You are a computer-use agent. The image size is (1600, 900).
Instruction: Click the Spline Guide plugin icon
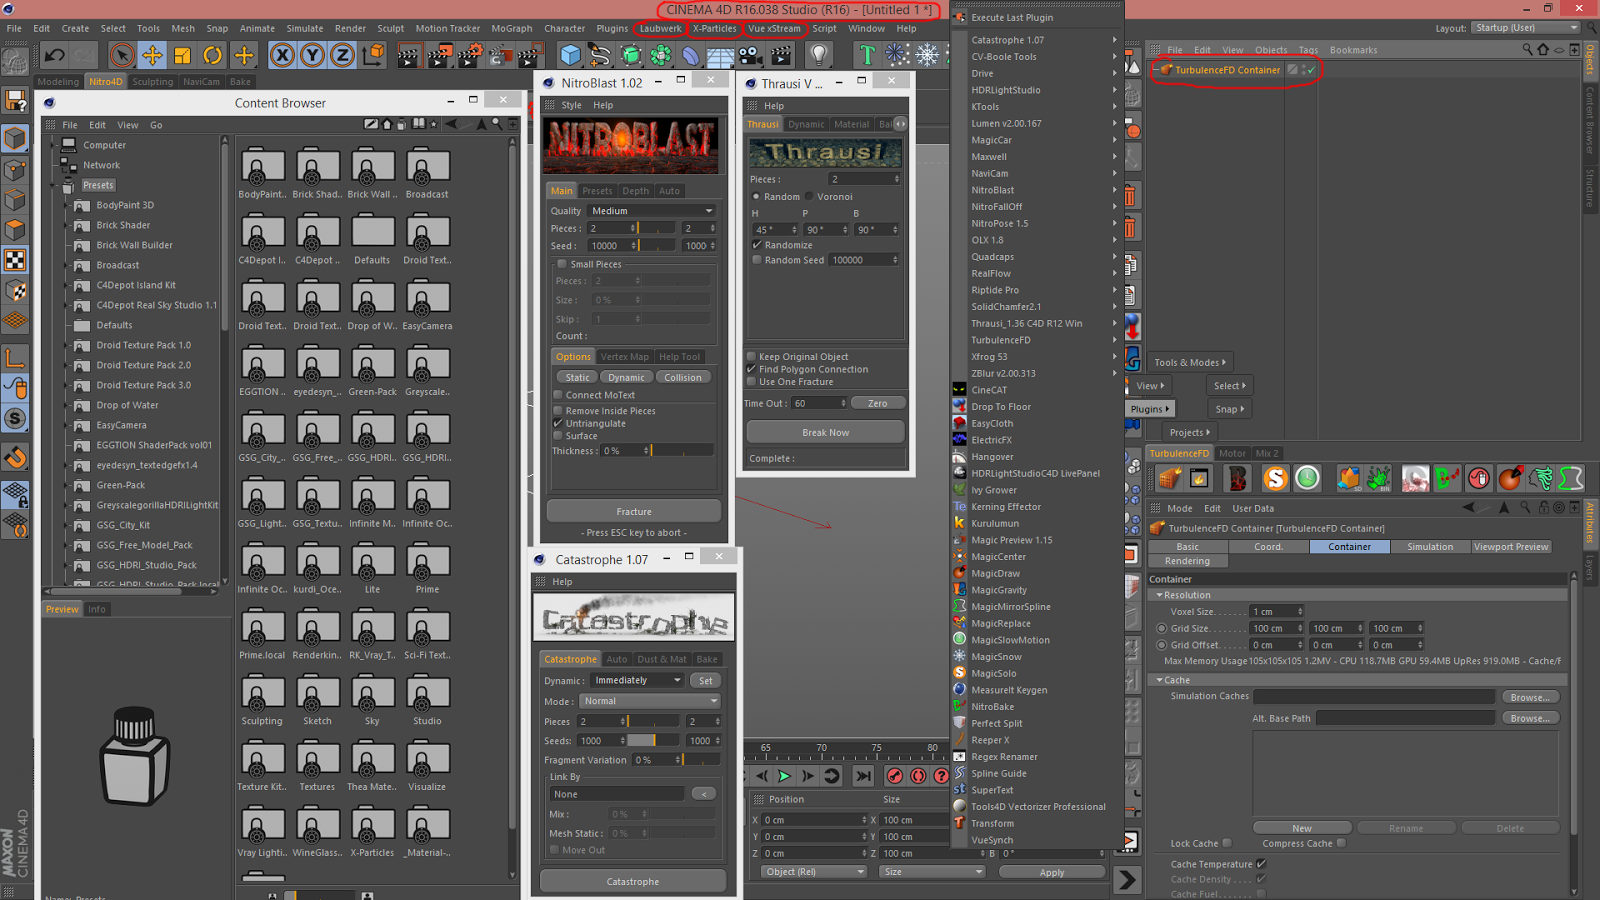959,773
